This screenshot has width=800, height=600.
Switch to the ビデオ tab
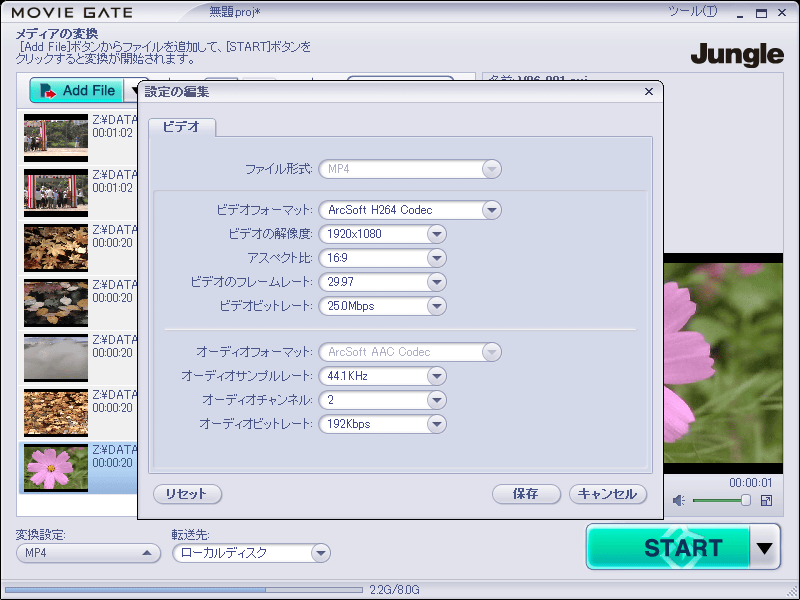pos(182,127)
